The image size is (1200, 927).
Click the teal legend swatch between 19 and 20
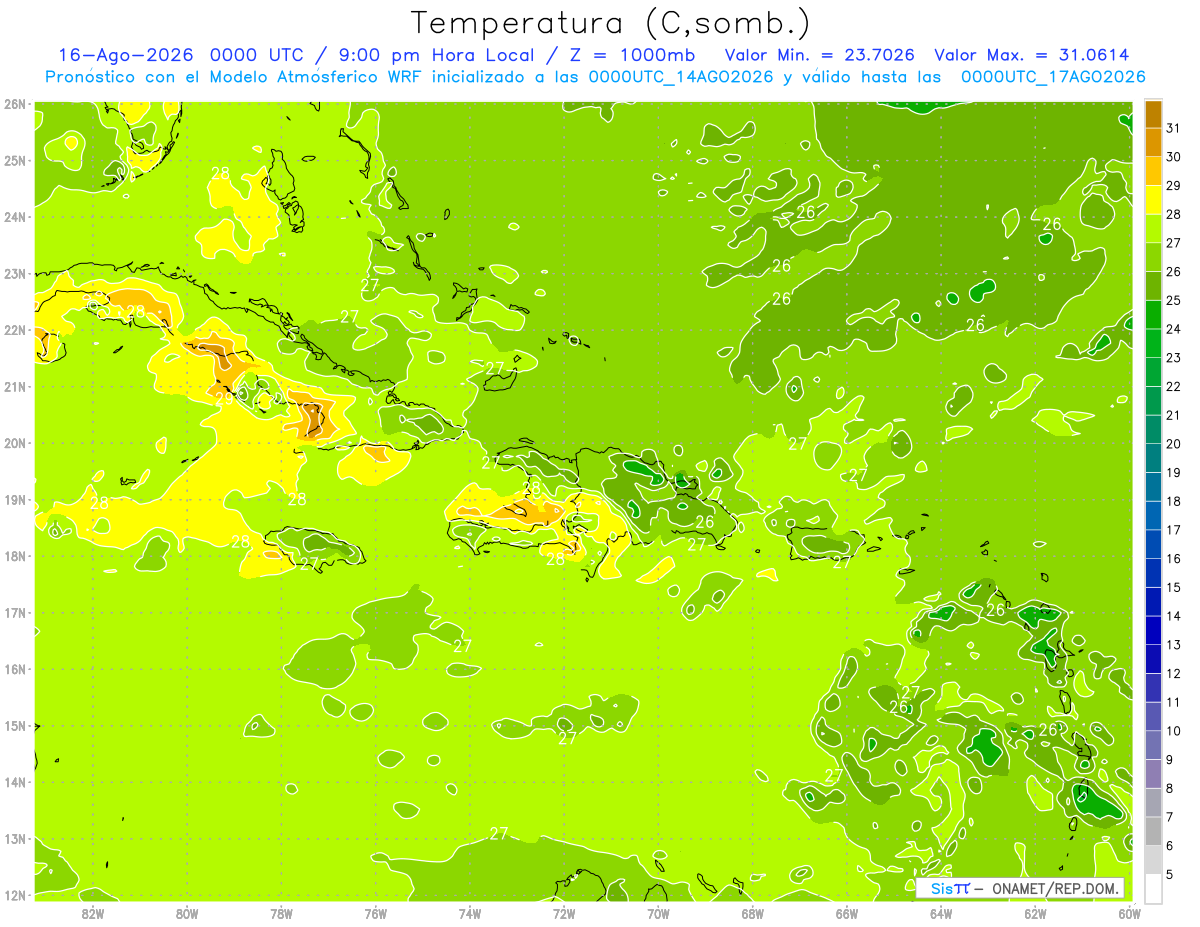[x=1153, y=458]
